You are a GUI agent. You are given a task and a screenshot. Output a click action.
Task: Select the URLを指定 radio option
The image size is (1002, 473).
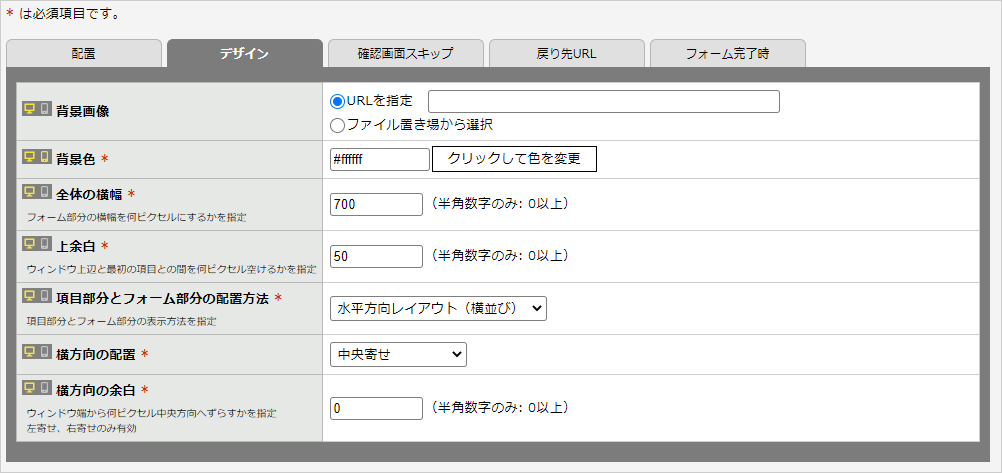tap(337, 101)
